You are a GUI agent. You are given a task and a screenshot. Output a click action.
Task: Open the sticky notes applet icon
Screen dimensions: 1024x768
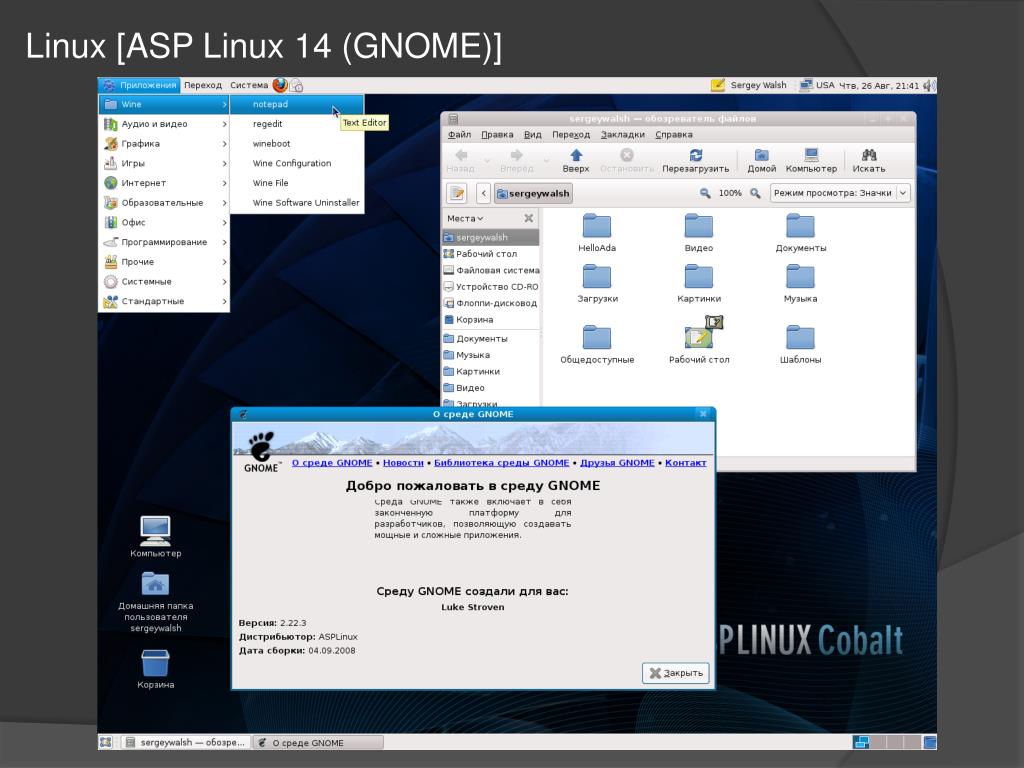[718, 85]
